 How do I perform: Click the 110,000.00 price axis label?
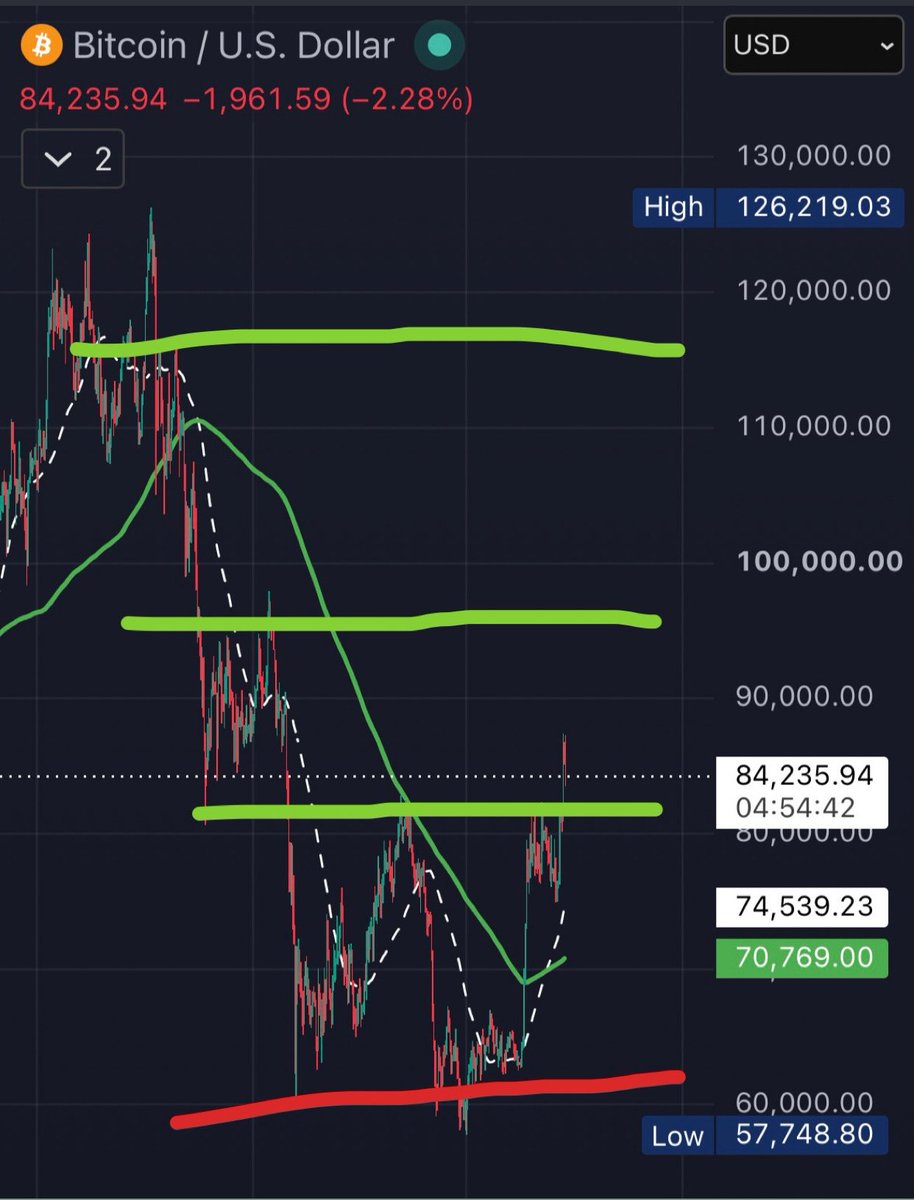(813, 425)
